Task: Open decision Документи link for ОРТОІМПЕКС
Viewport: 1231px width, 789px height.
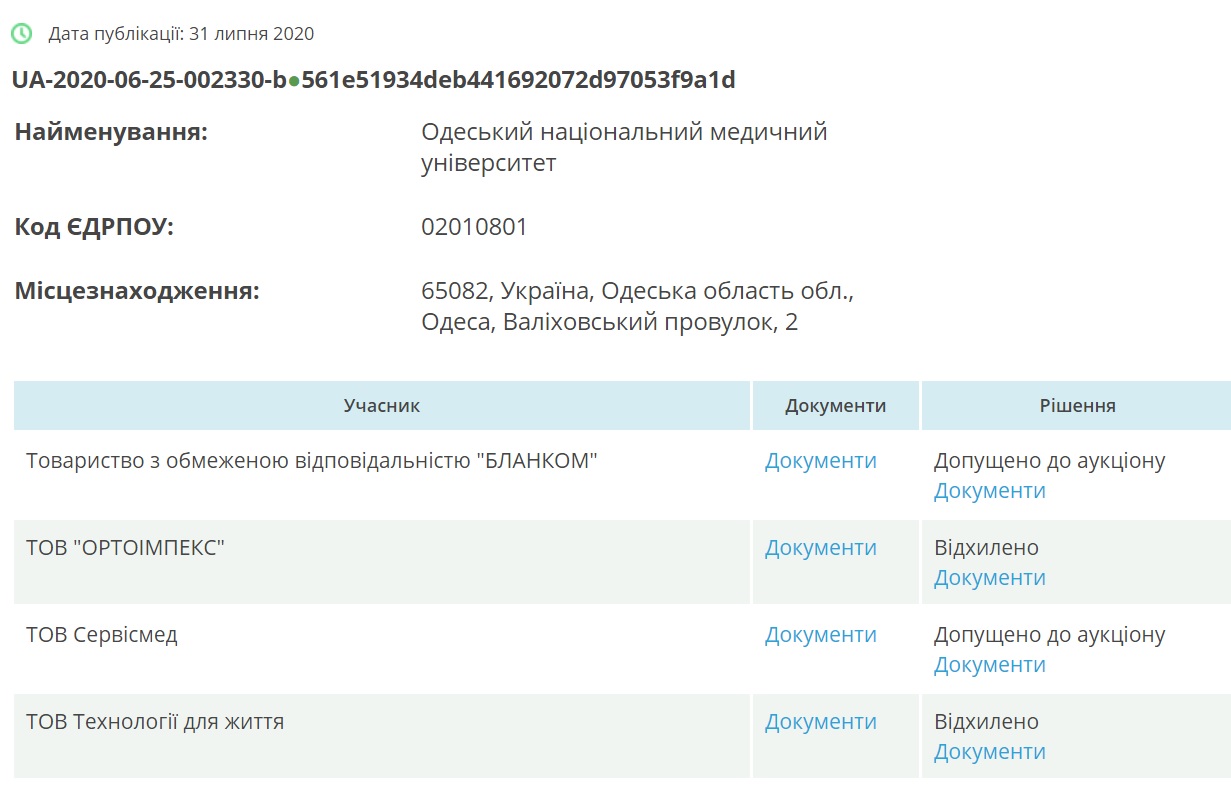Action: click(x=989, y=578)
